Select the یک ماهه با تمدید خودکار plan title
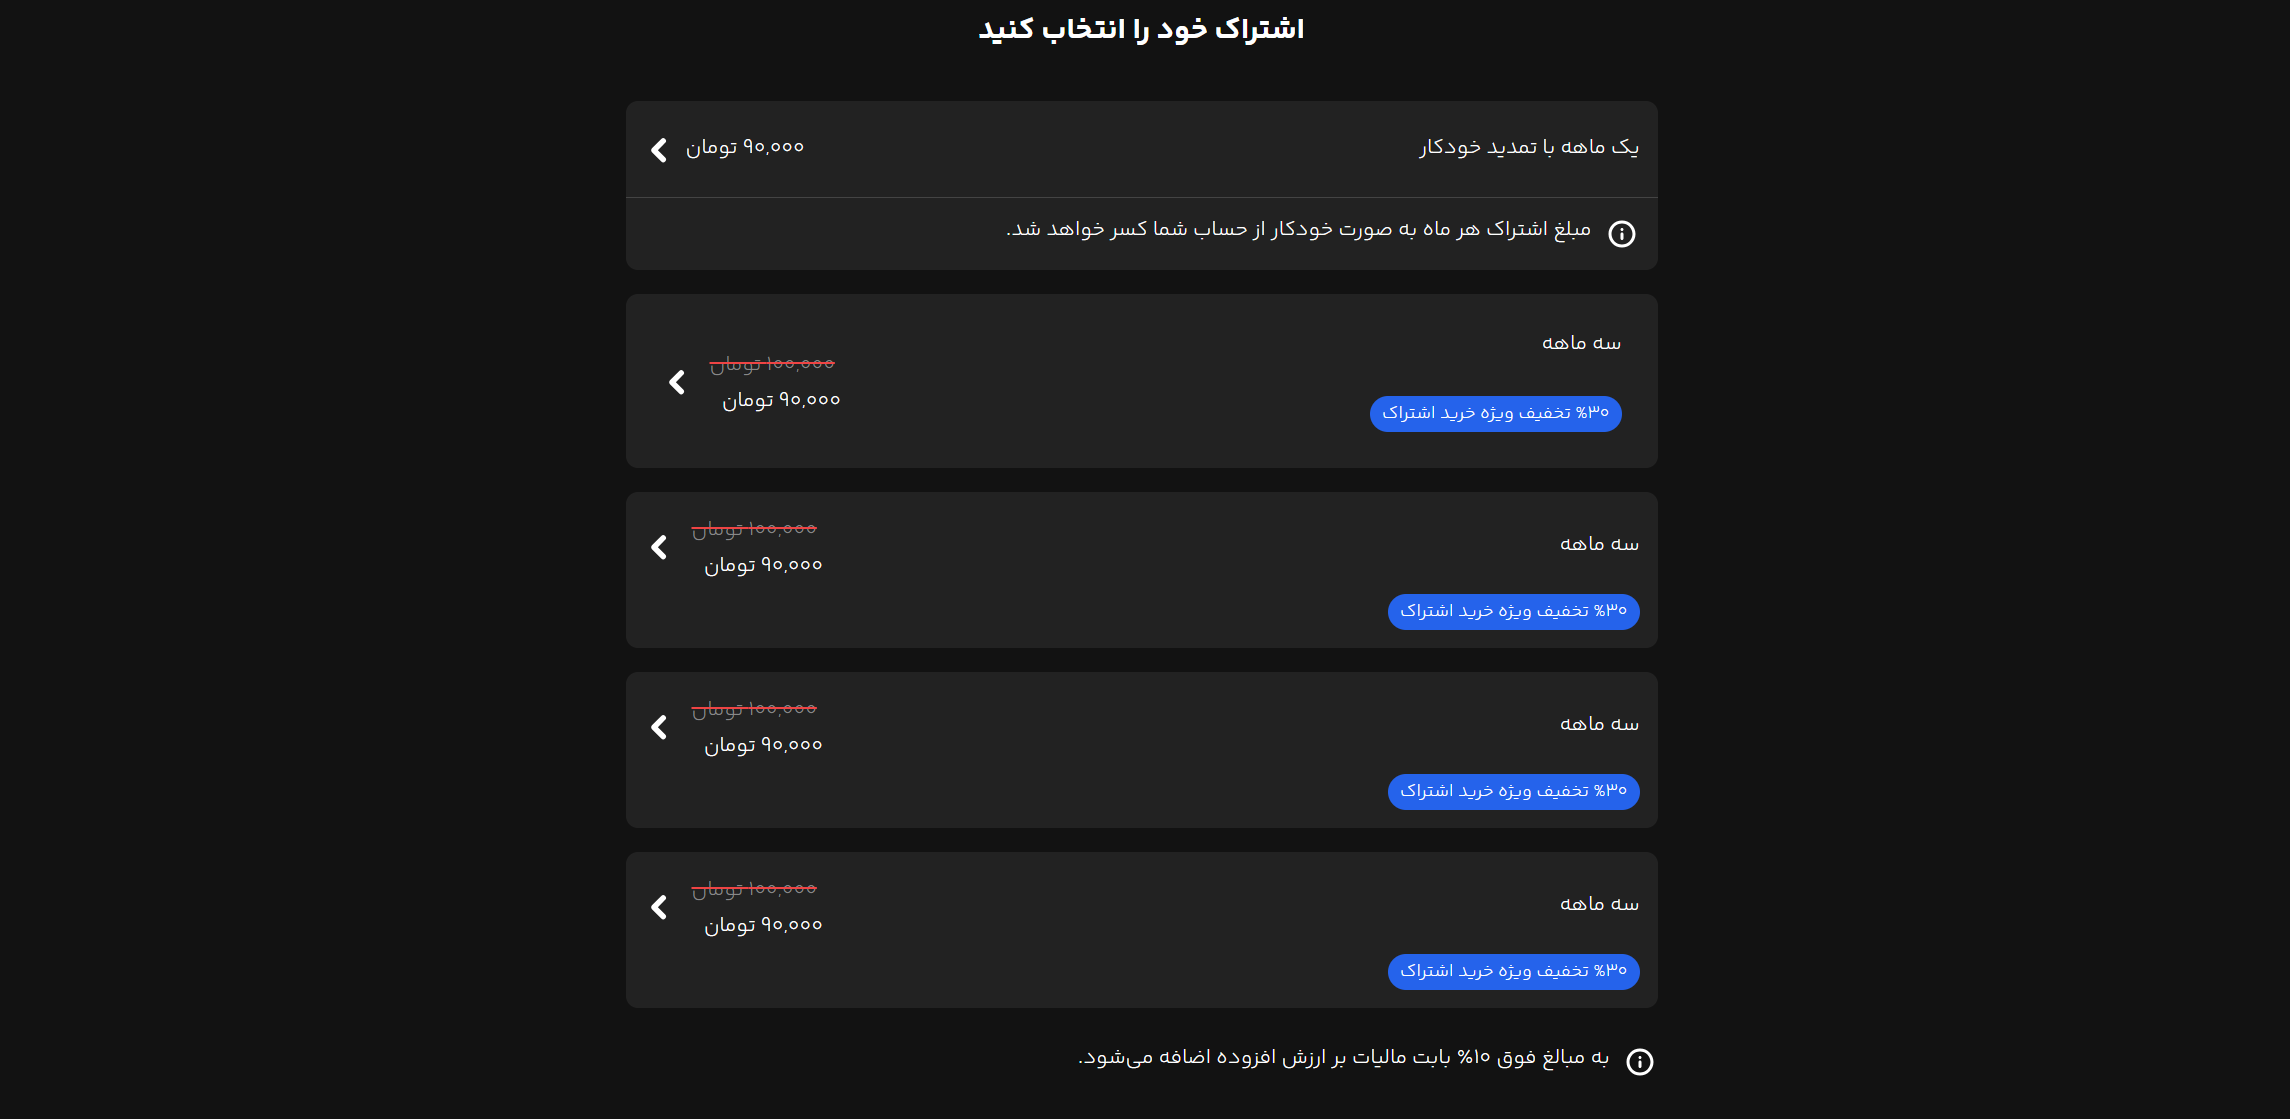 coord(1529,147)
